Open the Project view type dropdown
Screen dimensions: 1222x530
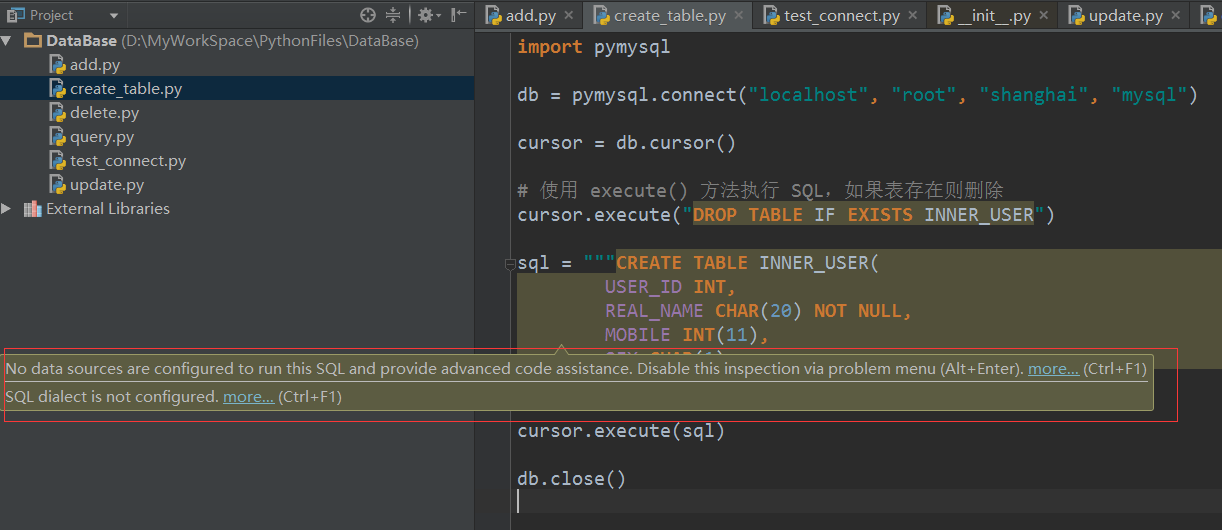point(113,16)
